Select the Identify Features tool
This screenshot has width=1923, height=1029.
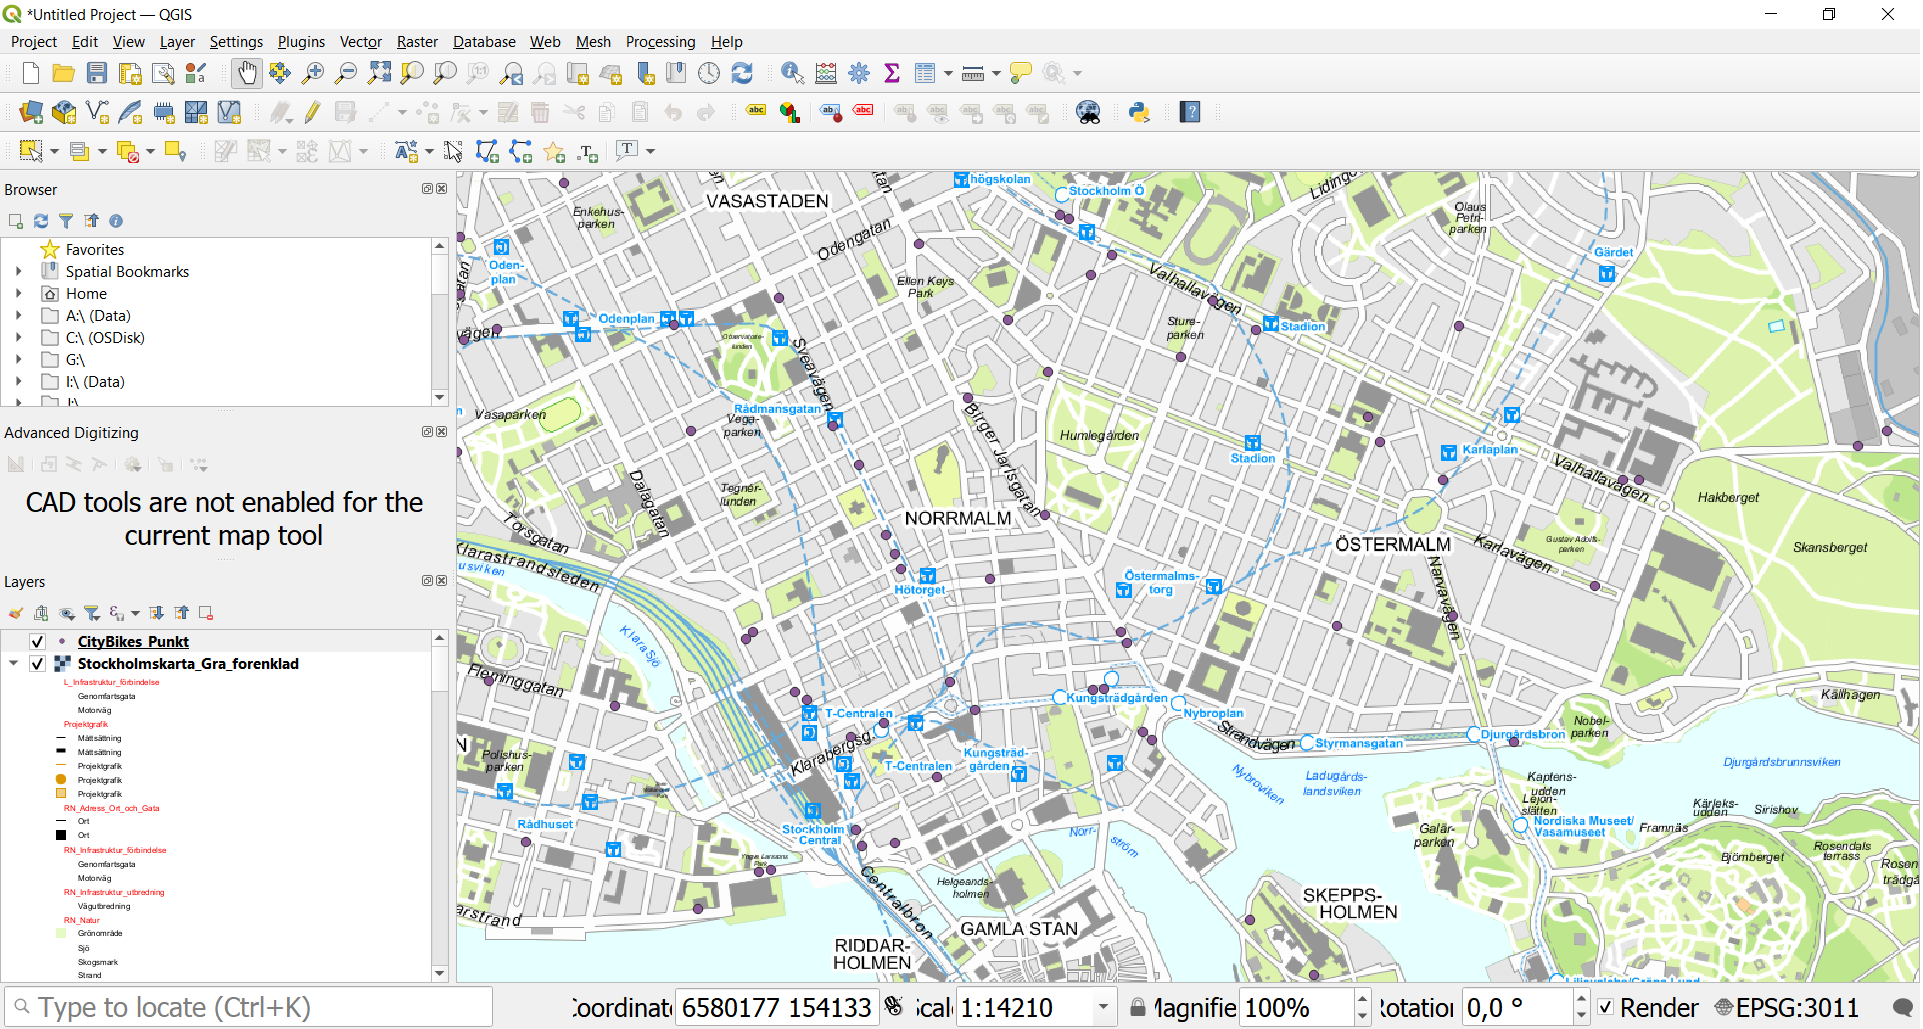click(x=793, y=73)
